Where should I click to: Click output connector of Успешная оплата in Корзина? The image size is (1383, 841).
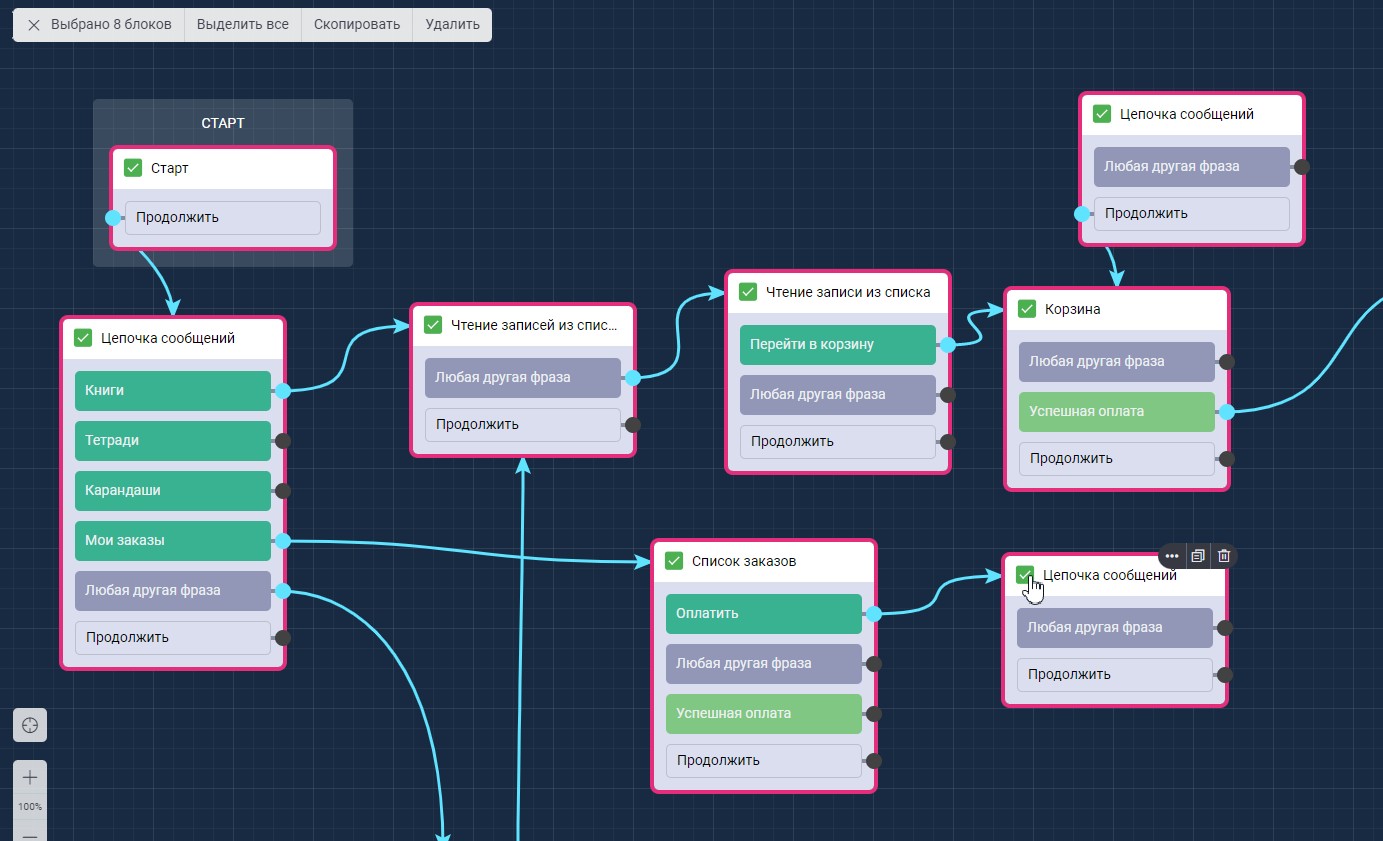1226,411
